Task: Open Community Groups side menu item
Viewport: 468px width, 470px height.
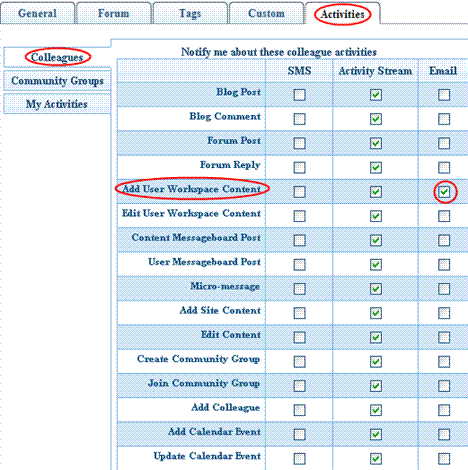Action: click(x=57, y=81)
